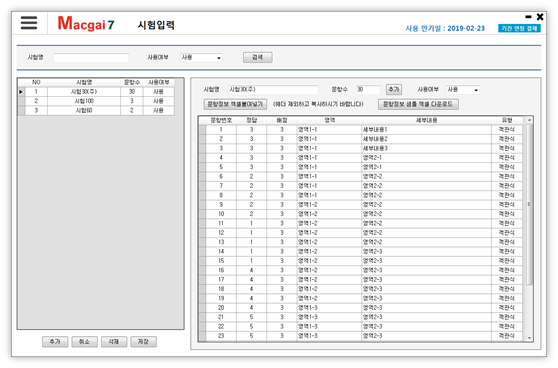This screenshot has width=558, height=368.
Task: Click the 기간 연장 결제 button
Action: pyautogui.click(x=519, y=28)
